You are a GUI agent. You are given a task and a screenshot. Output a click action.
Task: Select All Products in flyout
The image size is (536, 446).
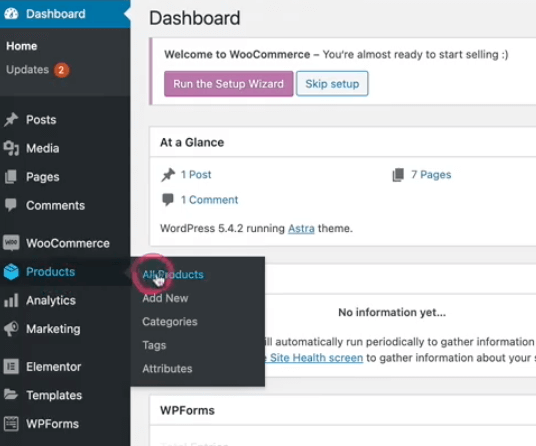pos(173,274)
